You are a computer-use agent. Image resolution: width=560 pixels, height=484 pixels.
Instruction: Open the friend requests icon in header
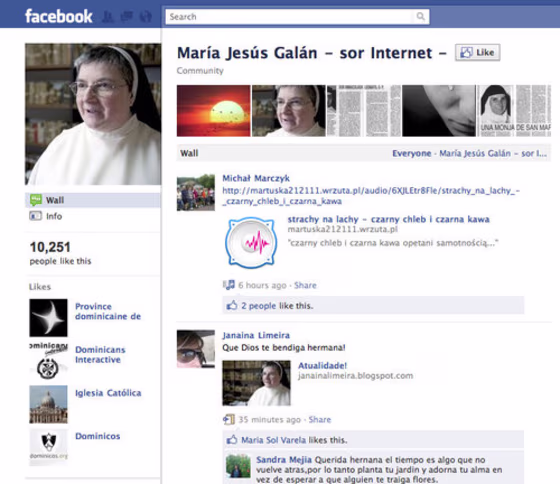[x=108, y=16]
